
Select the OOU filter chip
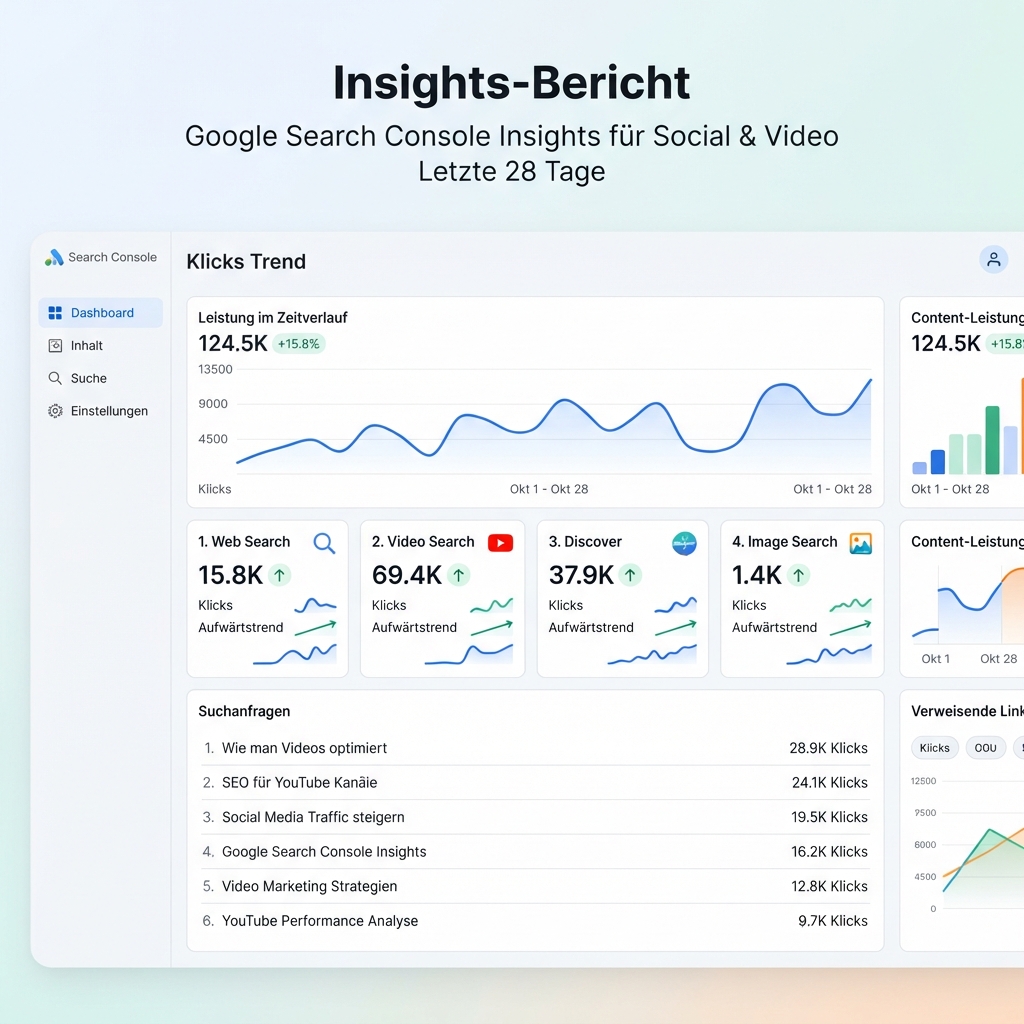tap(985, 748)
